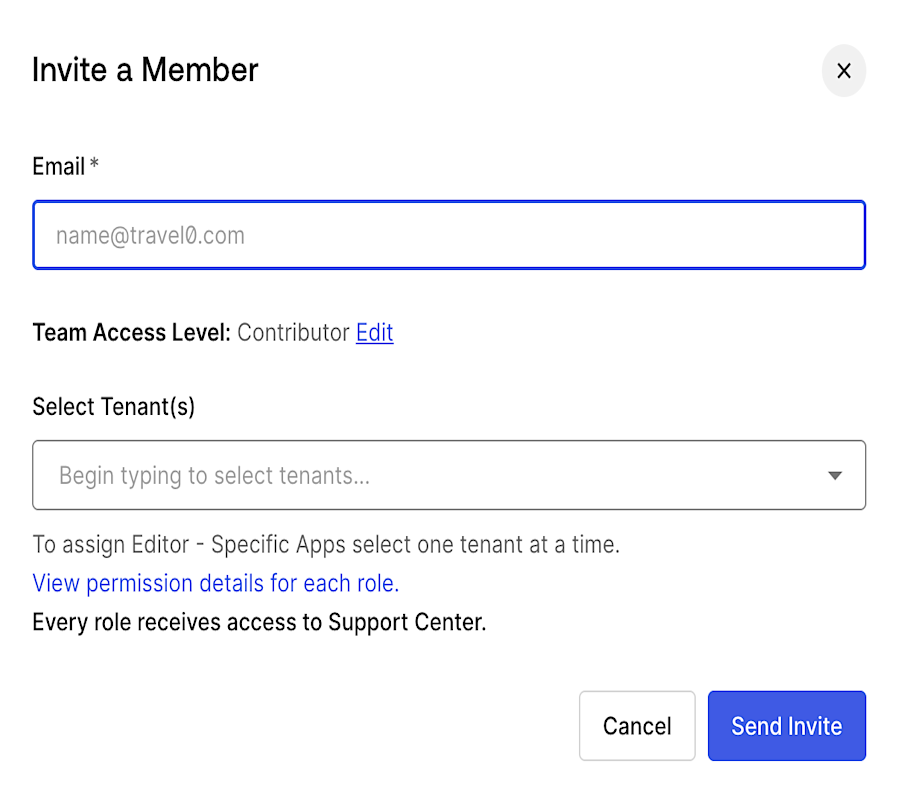Click the Send Invite button
900x800 pixels.
point(786,726)
